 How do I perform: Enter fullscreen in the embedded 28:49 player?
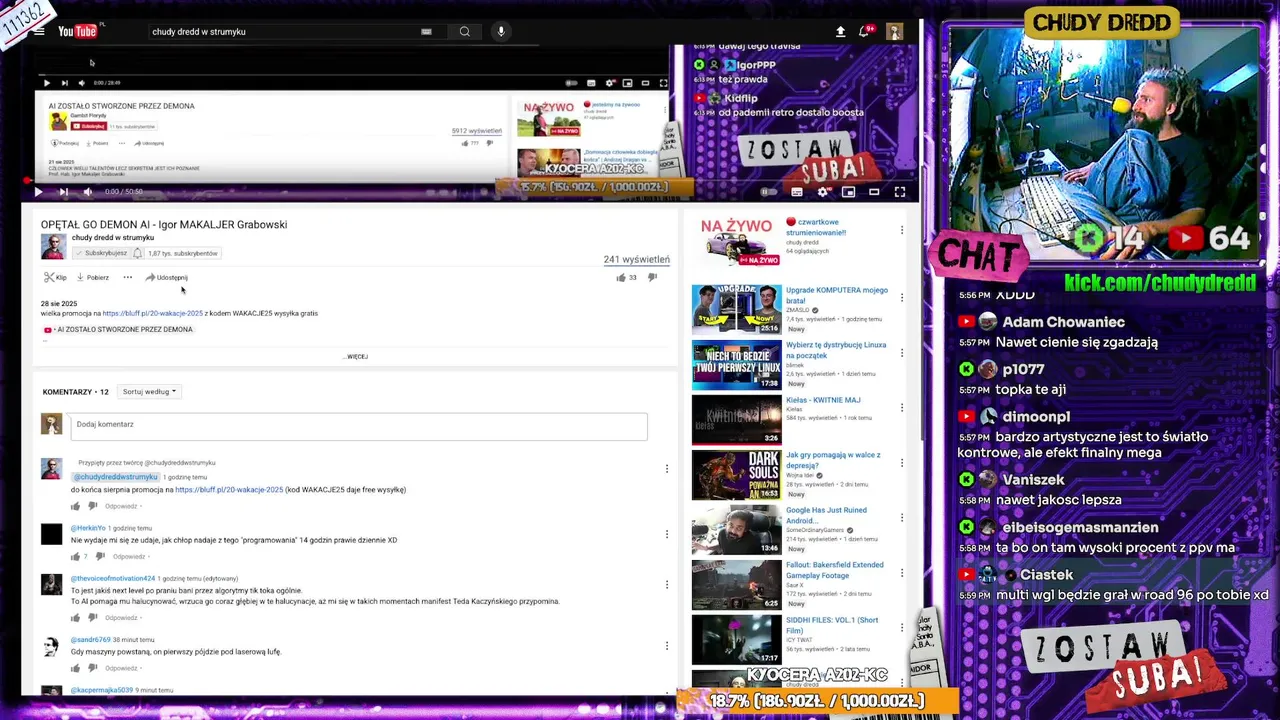[662, 83]
